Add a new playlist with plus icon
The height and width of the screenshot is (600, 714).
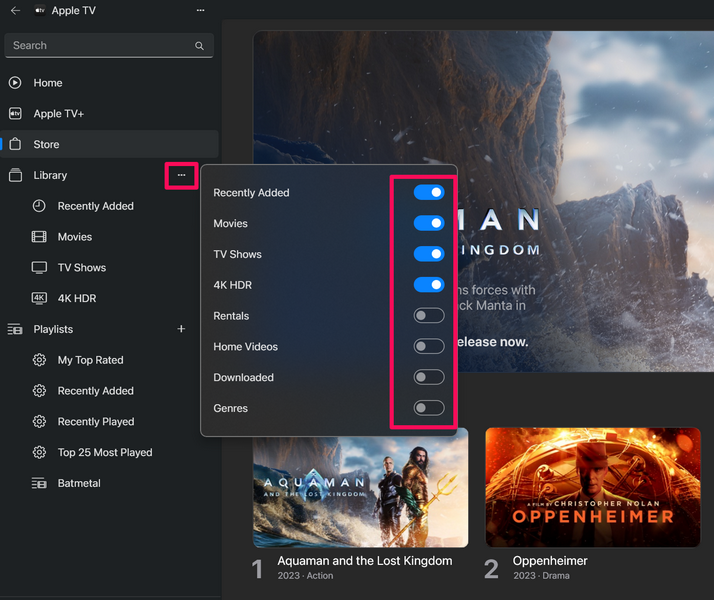click(181, 329)
